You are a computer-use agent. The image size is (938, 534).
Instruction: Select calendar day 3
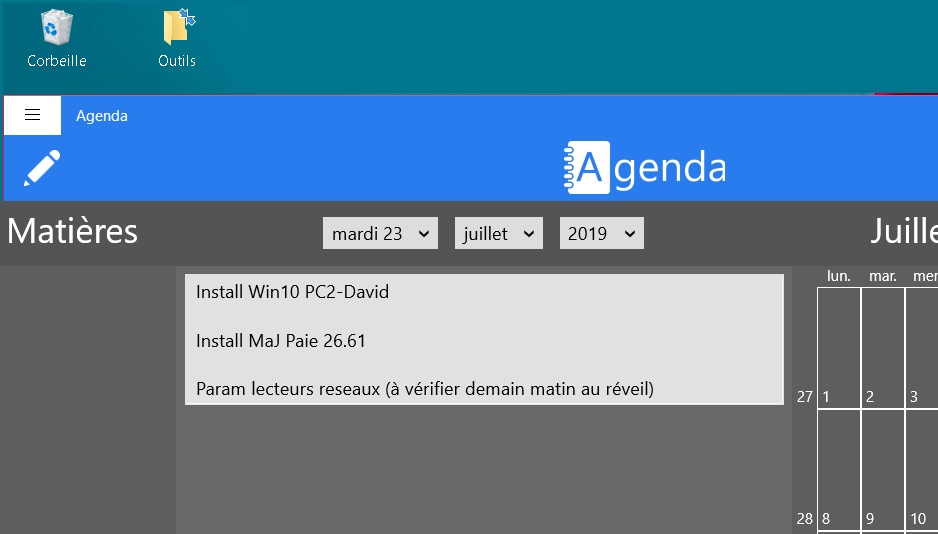[x=922, y=348]
